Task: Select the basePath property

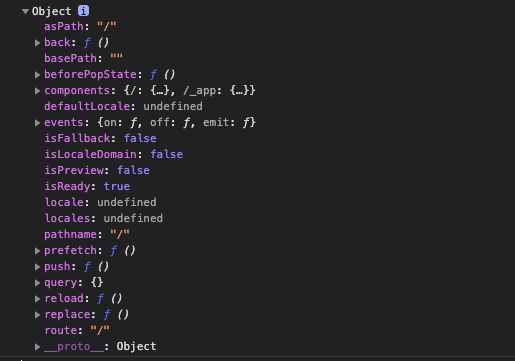Action: [x=70, y=58]
